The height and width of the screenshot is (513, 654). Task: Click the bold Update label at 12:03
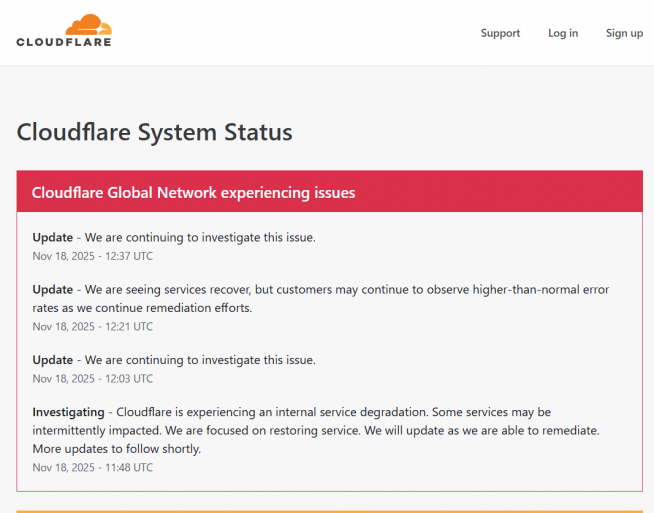pyautogui.click(x=52, y=360)
